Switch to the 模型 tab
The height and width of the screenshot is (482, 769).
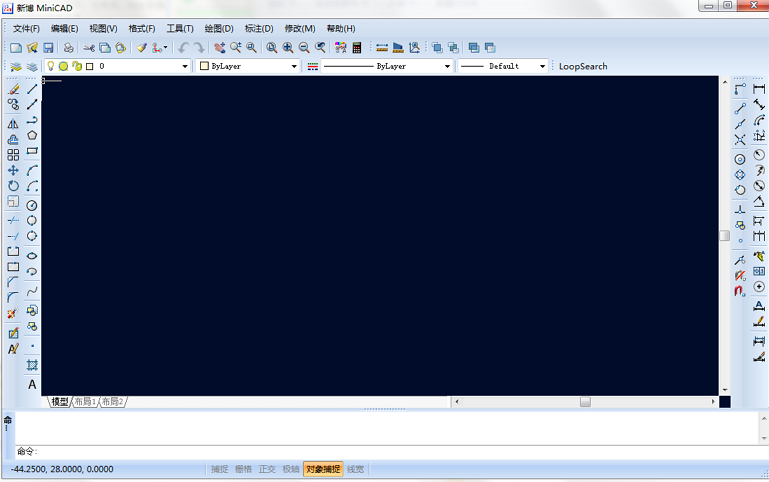(x=60, y=402)
